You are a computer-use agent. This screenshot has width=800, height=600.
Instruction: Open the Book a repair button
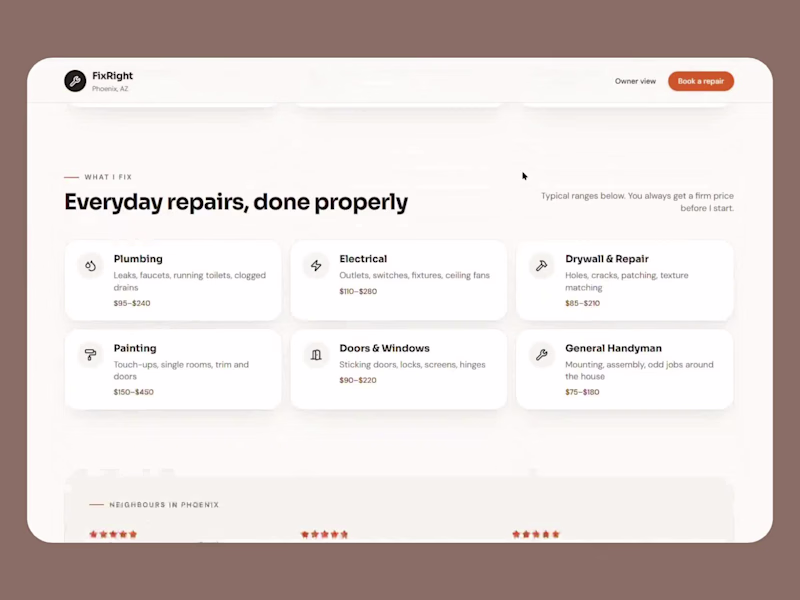click(701, 81)
